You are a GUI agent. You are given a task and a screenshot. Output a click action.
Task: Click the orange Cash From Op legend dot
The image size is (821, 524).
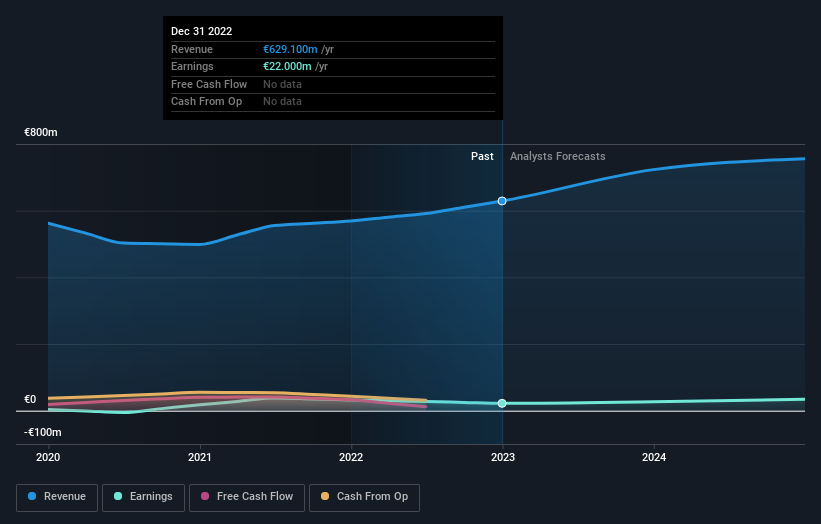point(325,496)
